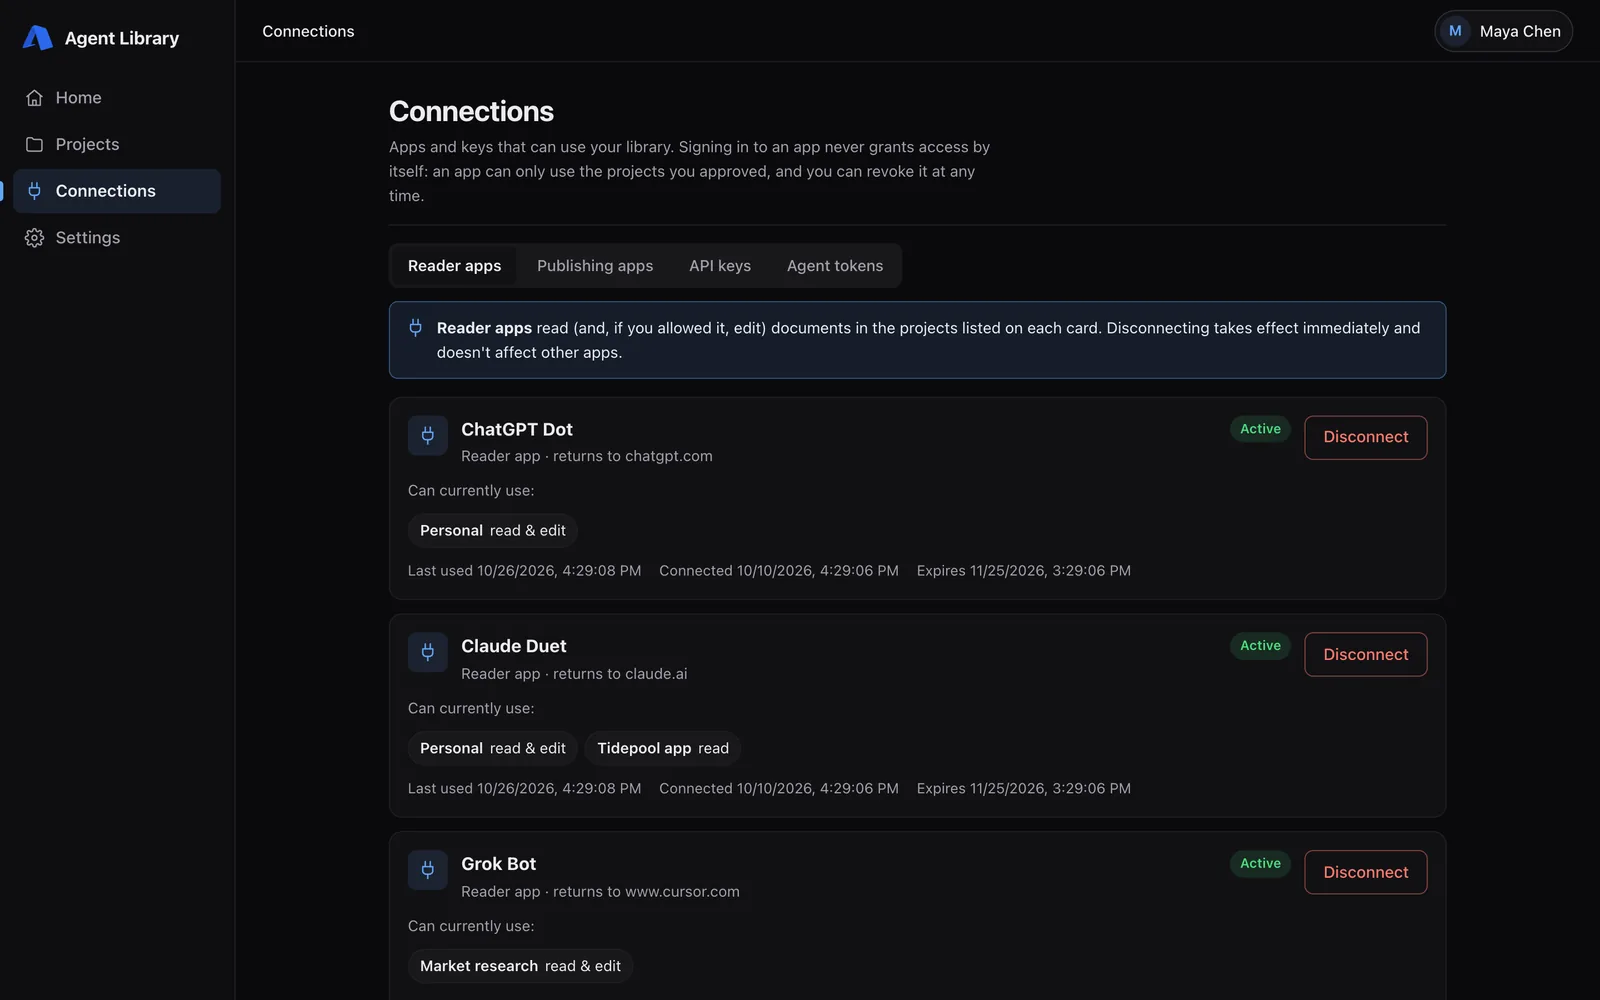Click "Can currently use:" label on Grok Bot

(x=471, y=927)
